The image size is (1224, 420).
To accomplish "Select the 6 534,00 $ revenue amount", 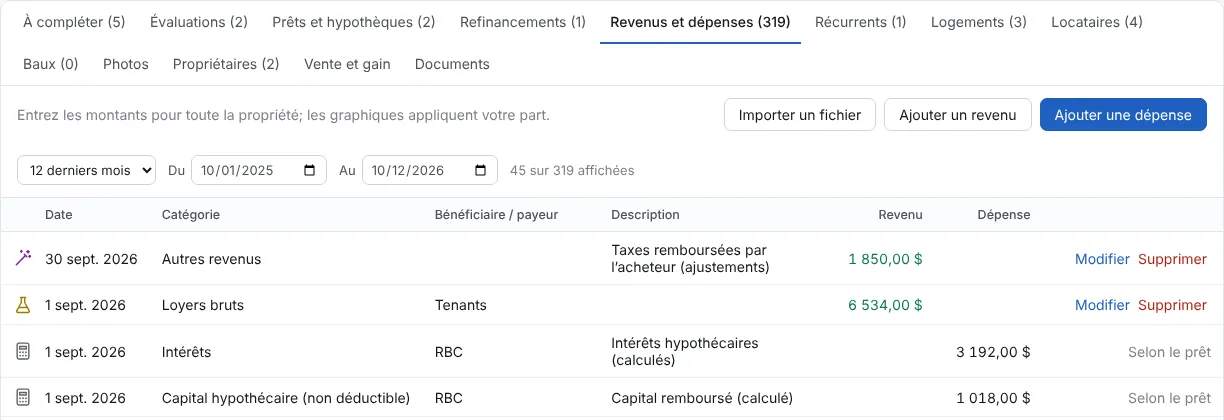I will click(x=885, y=305).
